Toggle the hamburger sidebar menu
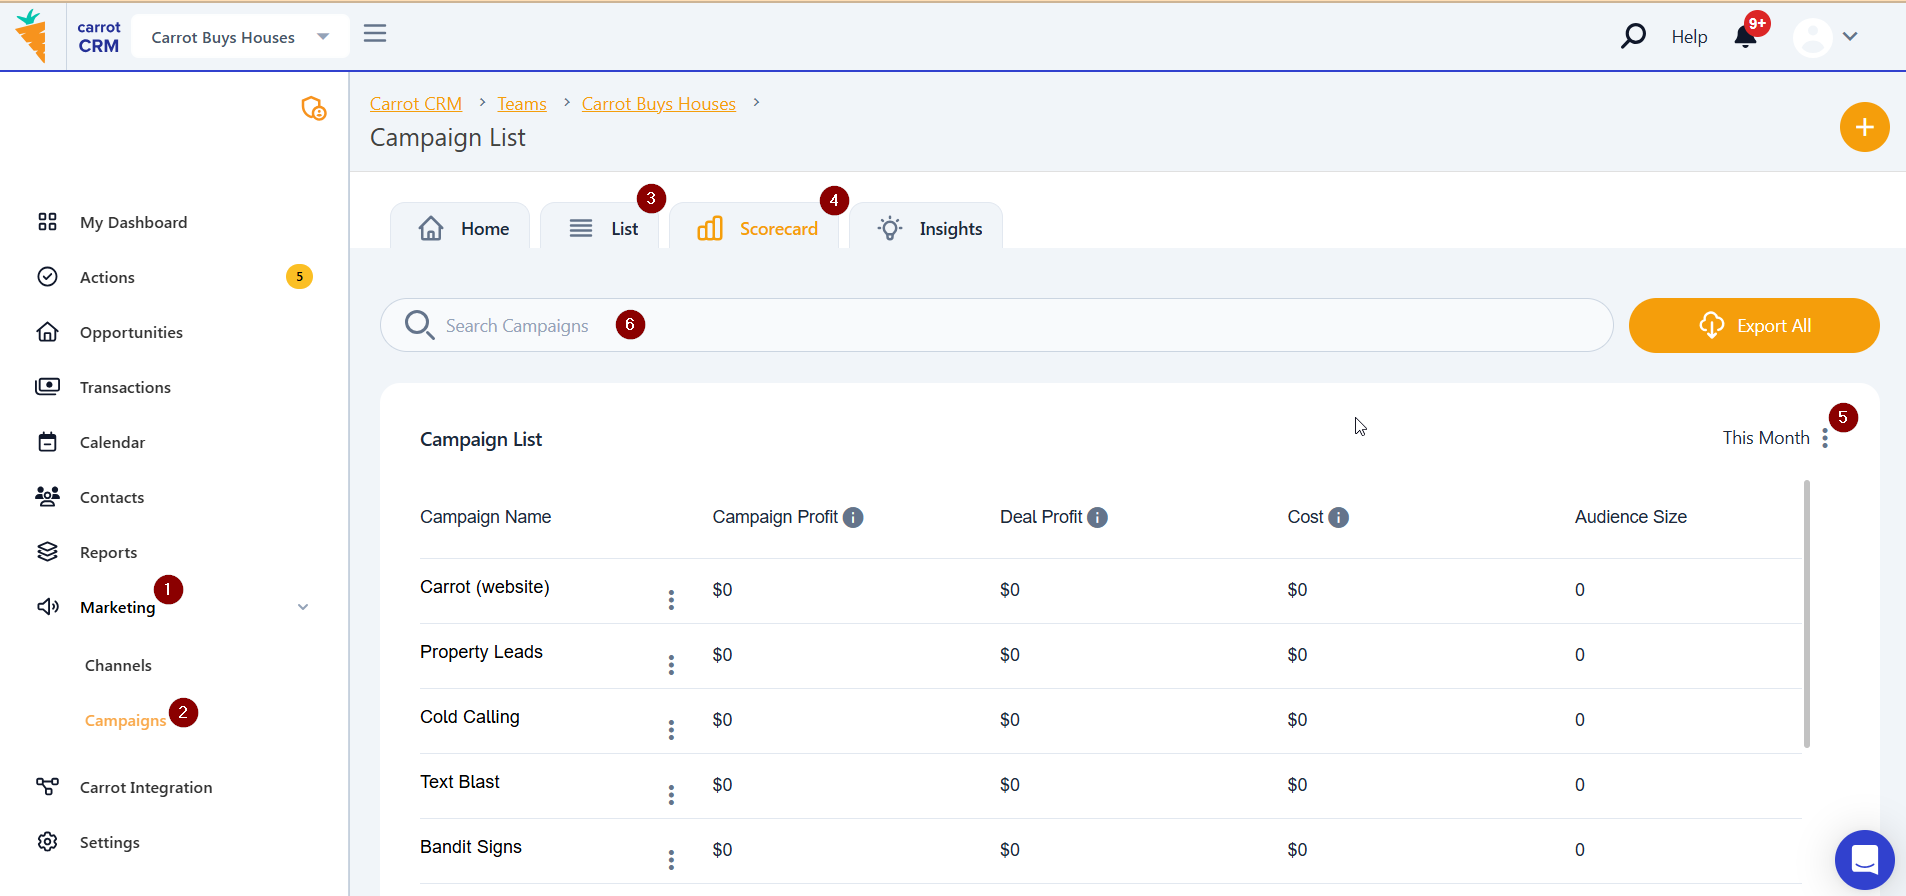The height and width of the screenshot is (896, 1906). pos(375,34)
